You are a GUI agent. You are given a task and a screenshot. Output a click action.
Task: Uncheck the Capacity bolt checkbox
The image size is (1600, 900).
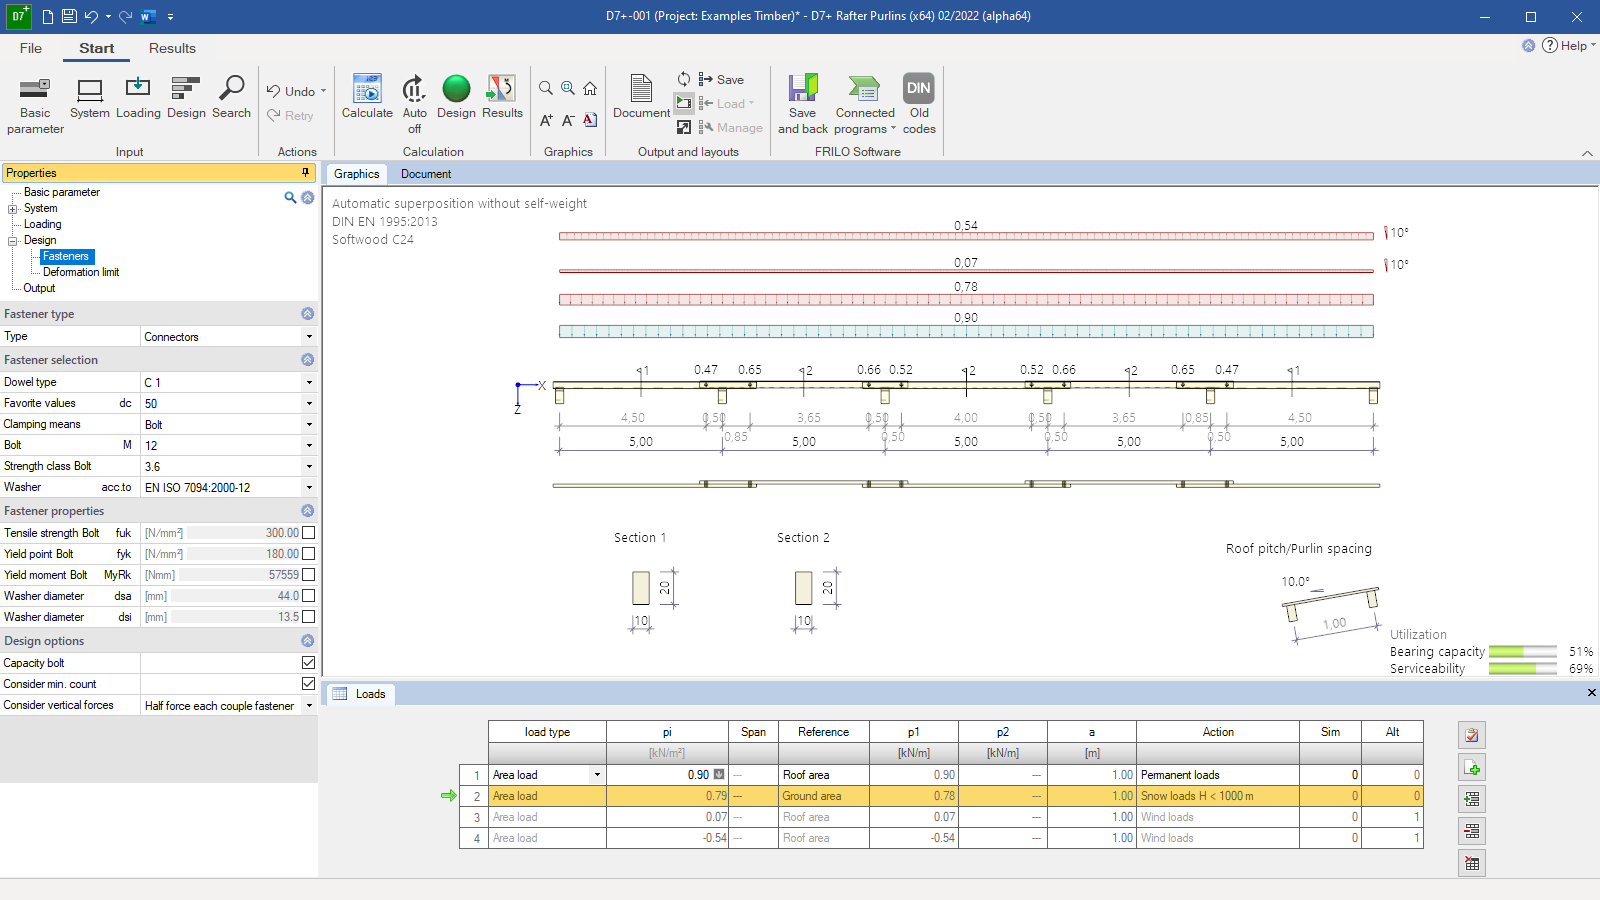click(x=308, y=663)
